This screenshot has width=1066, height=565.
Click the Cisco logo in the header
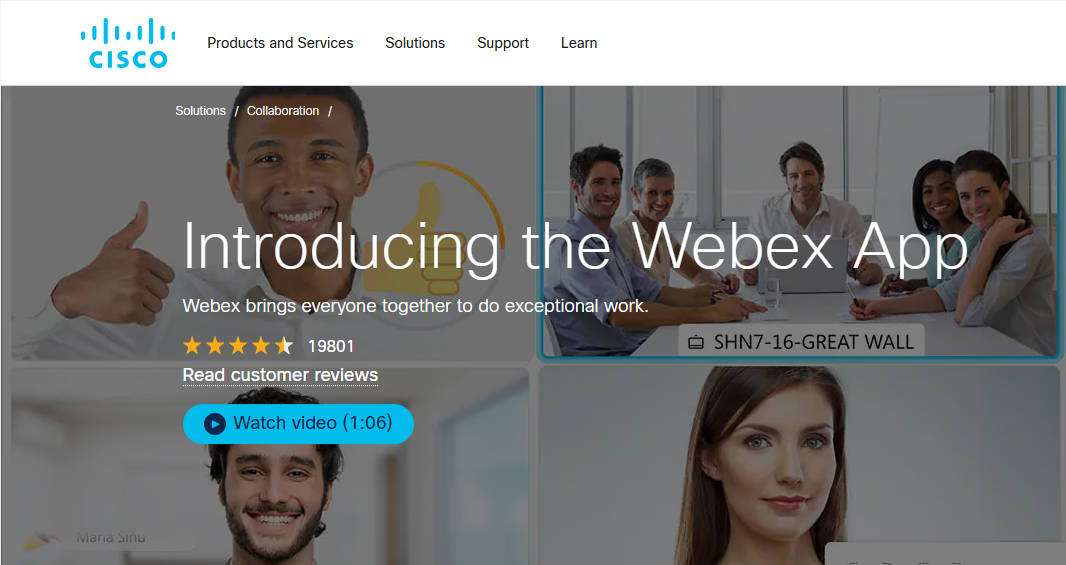click(x=128, y=43)
